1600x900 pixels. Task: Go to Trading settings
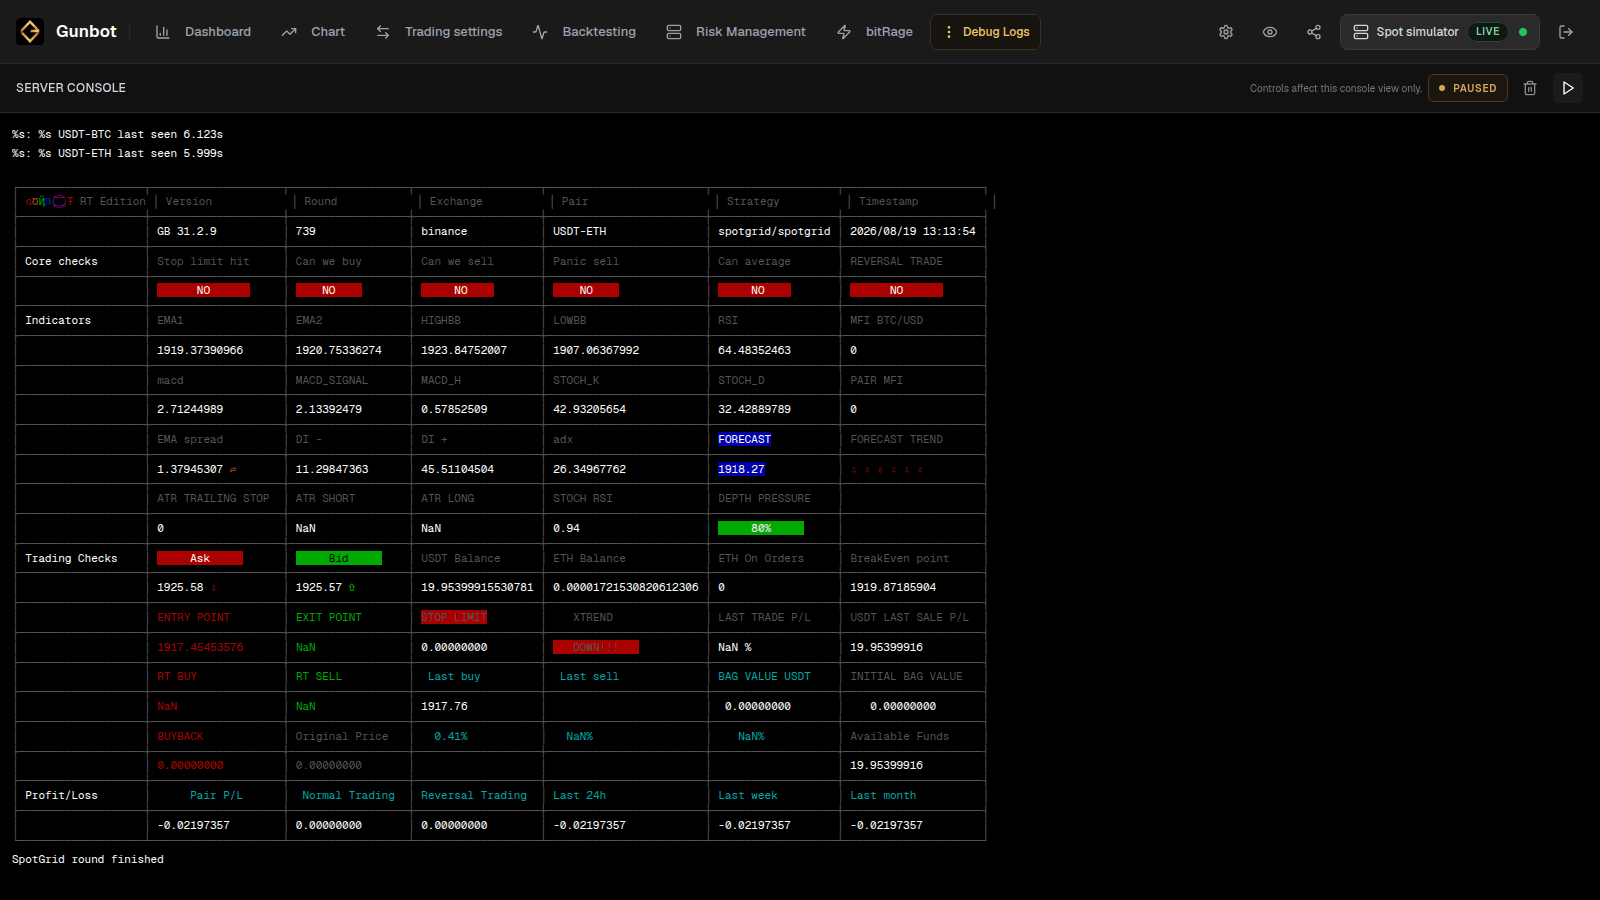pyautogui.click(x=439, y=32)
